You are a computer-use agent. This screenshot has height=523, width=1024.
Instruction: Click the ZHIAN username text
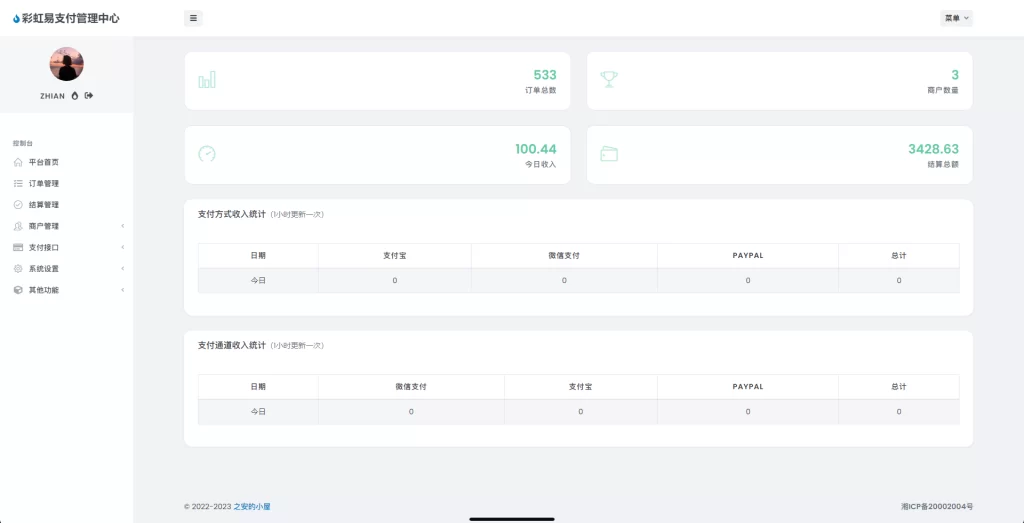(53, 96)
